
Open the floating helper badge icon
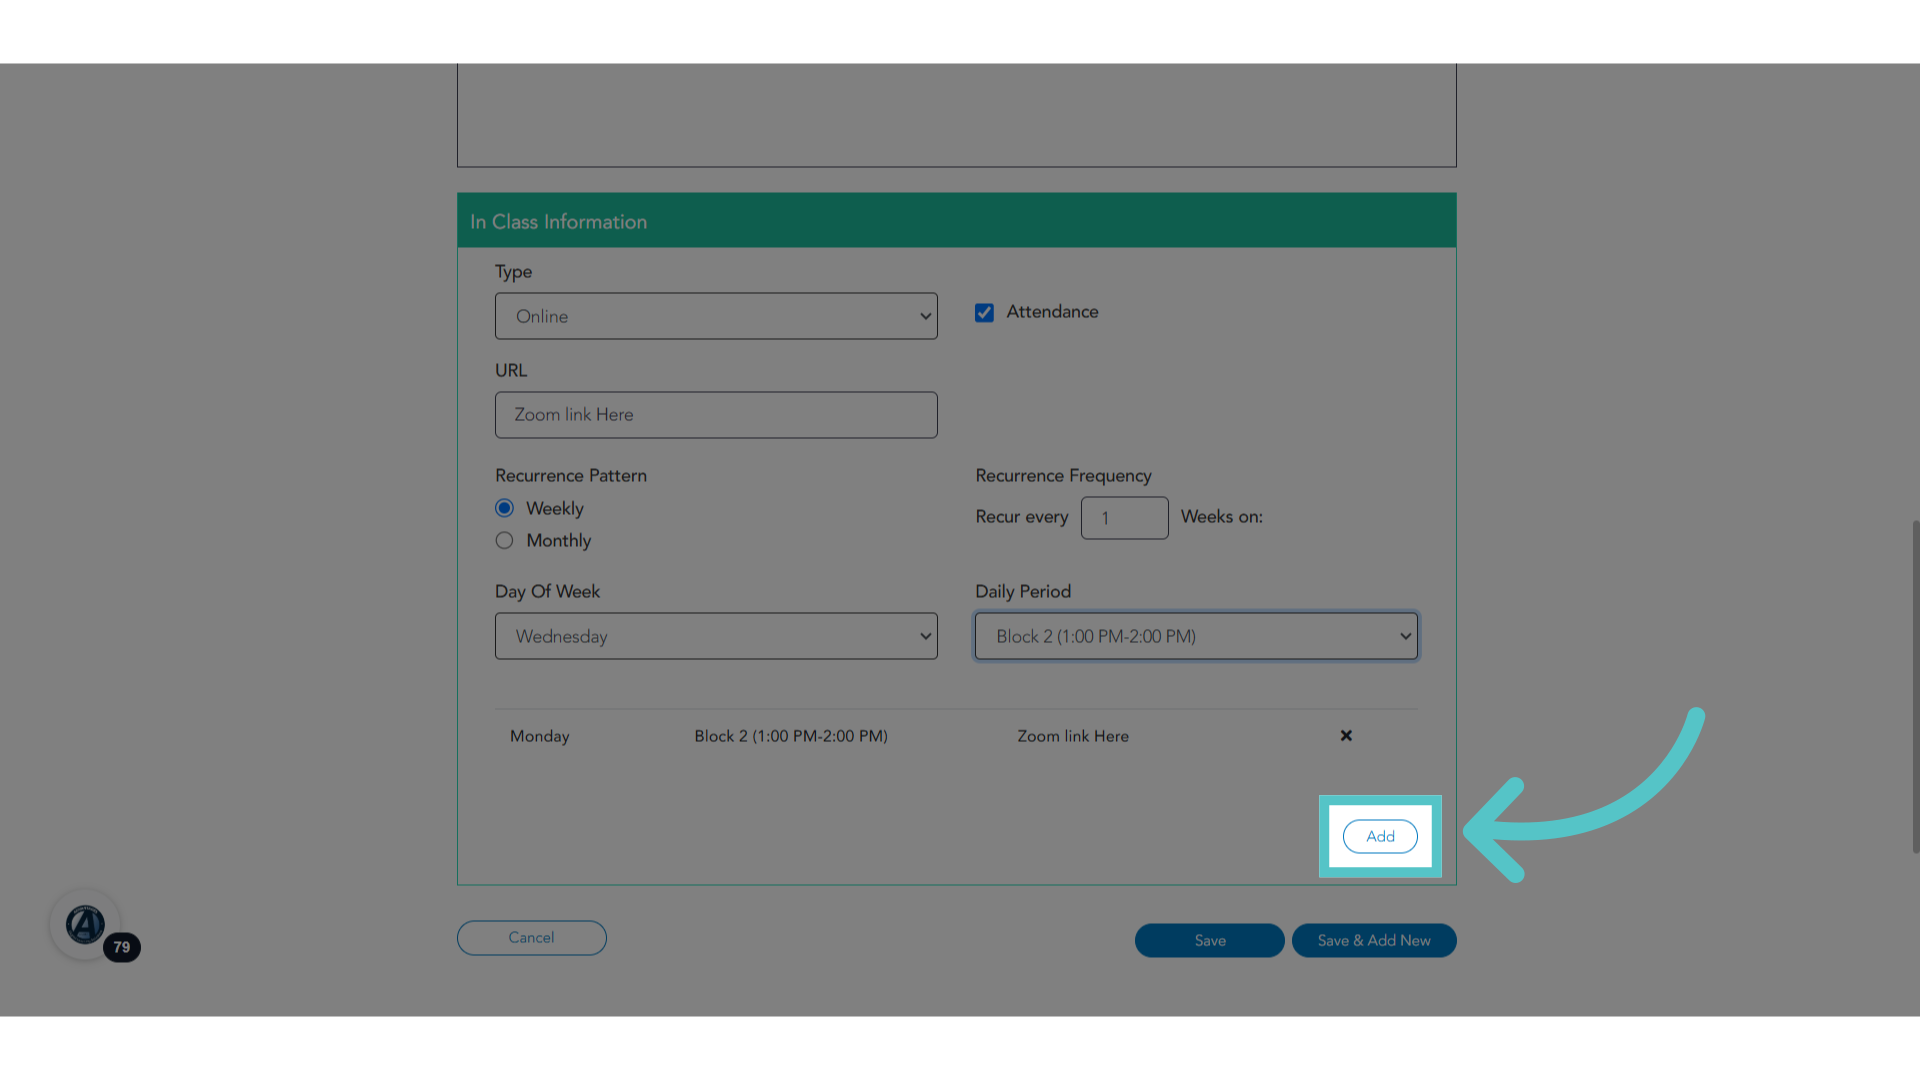[x=85, y=925]
